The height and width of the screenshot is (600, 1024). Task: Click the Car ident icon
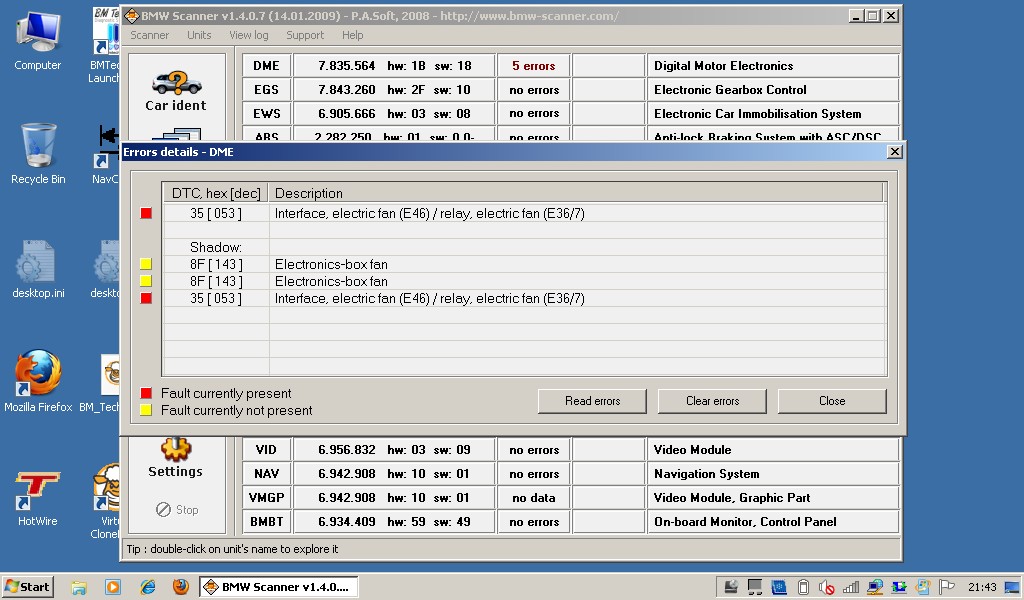176,83
